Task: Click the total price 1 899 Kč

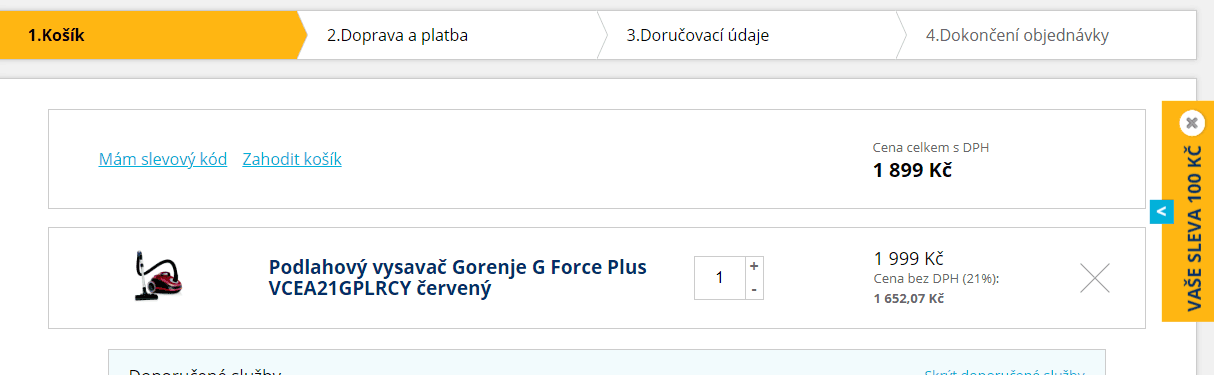Action: click(x=912, y=170)
